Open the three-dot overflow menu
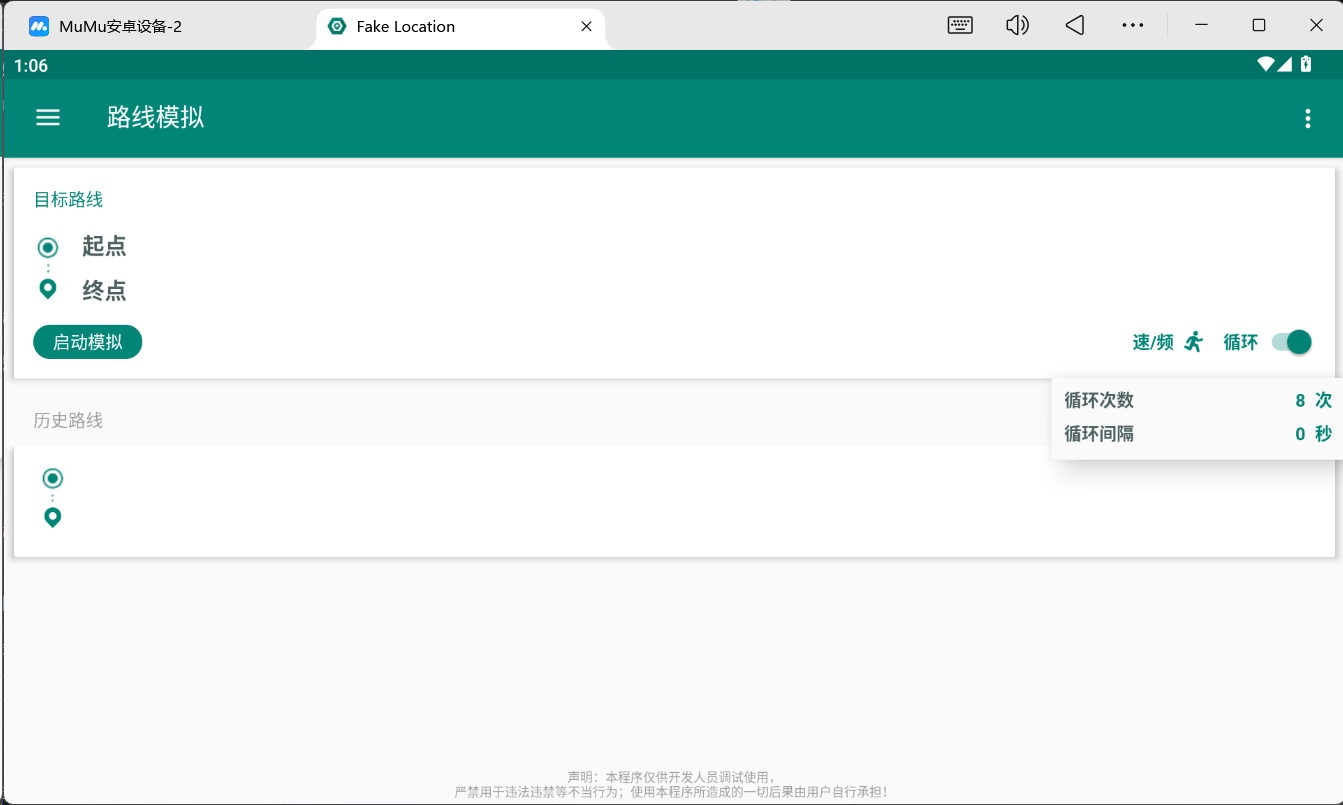 [1307, 119]
